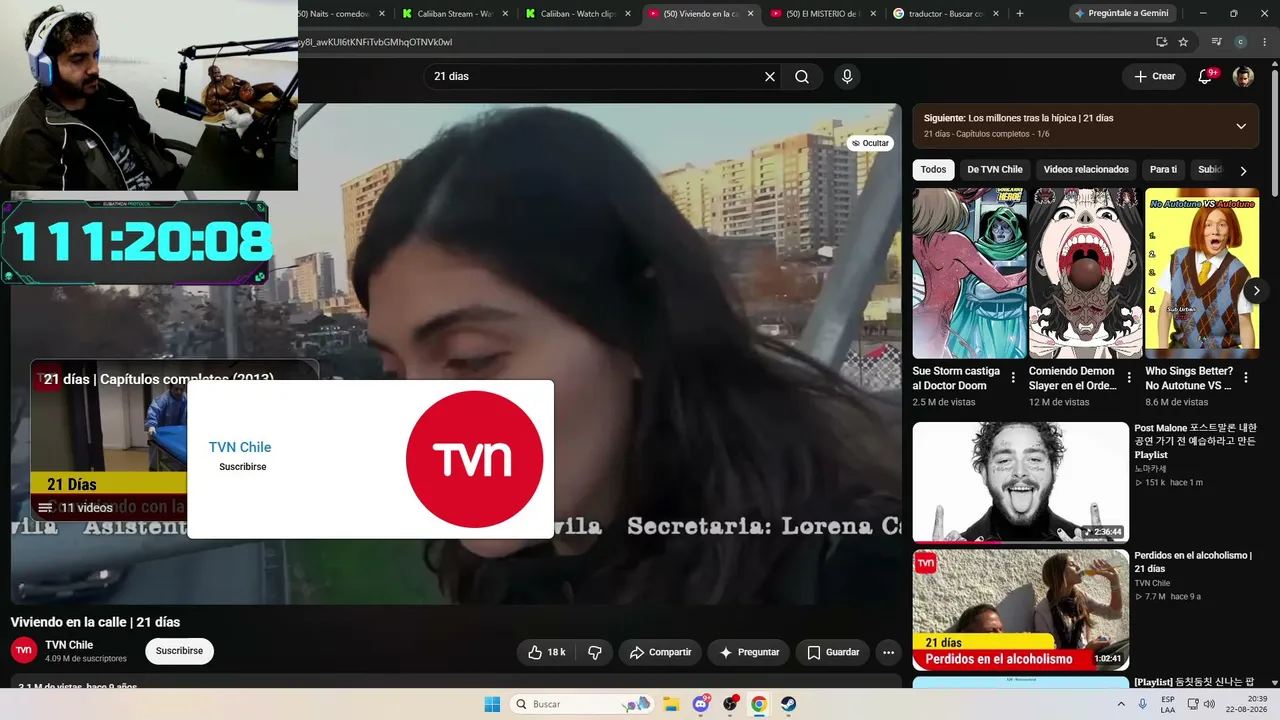Screen dimensions: 1280x720
Task: Hide the end screen with Ocultar
Action: pos(869,143)
